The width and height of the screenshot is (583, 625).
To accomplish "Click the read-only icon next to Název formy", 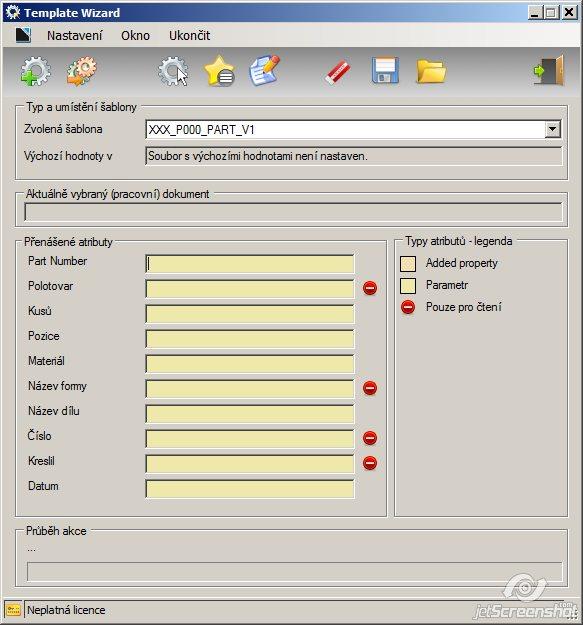I will (x=370, y=388).
